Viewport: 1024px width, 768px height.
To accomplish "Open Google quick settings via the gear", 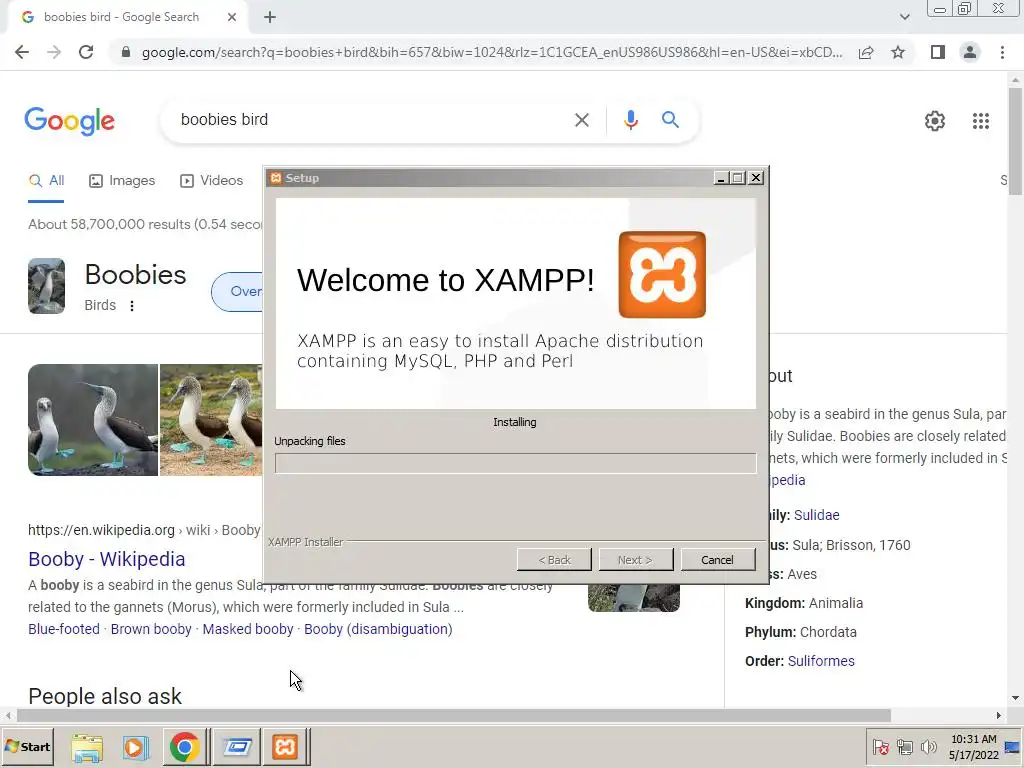I will point(935,121).
